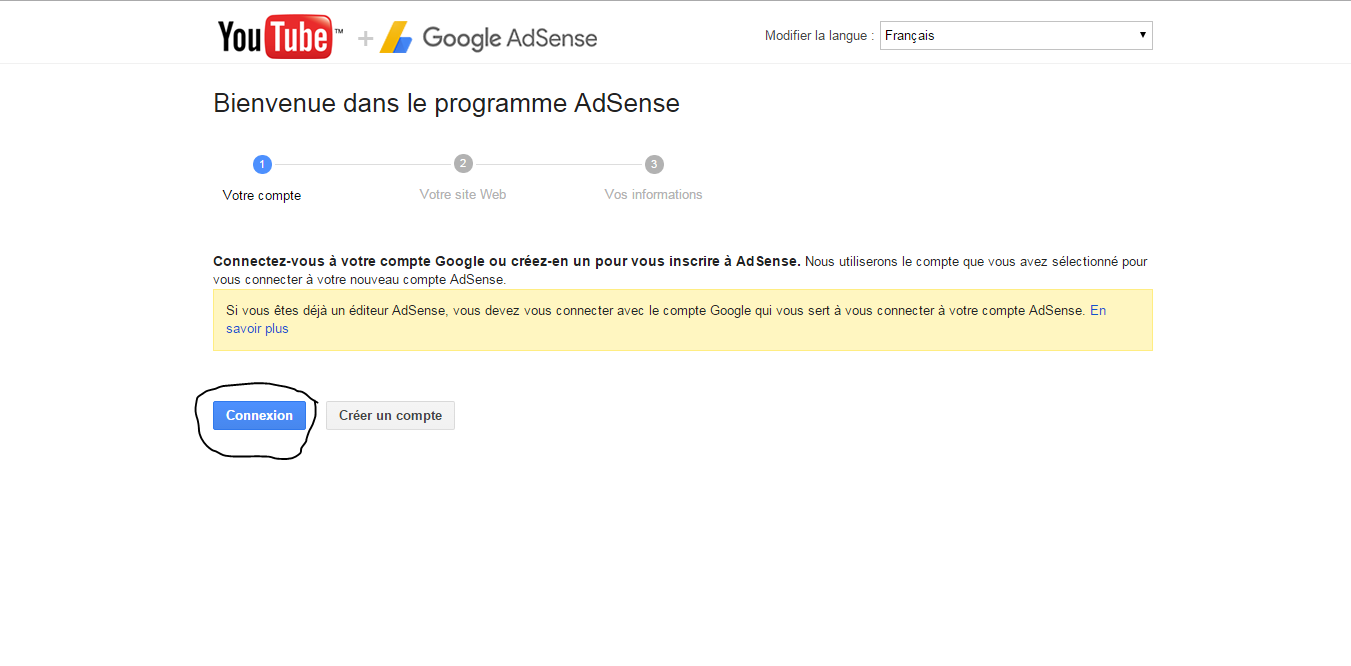This screenshot has width=1351, height=666.
Task: Click the blue Connexion button
Action: point(259,416)
